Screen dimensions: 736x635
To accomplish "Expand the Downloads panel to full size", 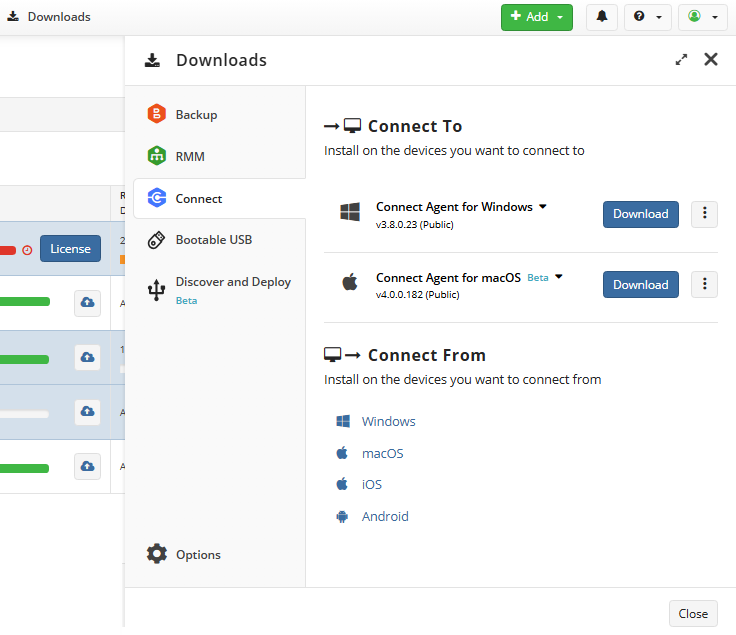I will 681,60.
